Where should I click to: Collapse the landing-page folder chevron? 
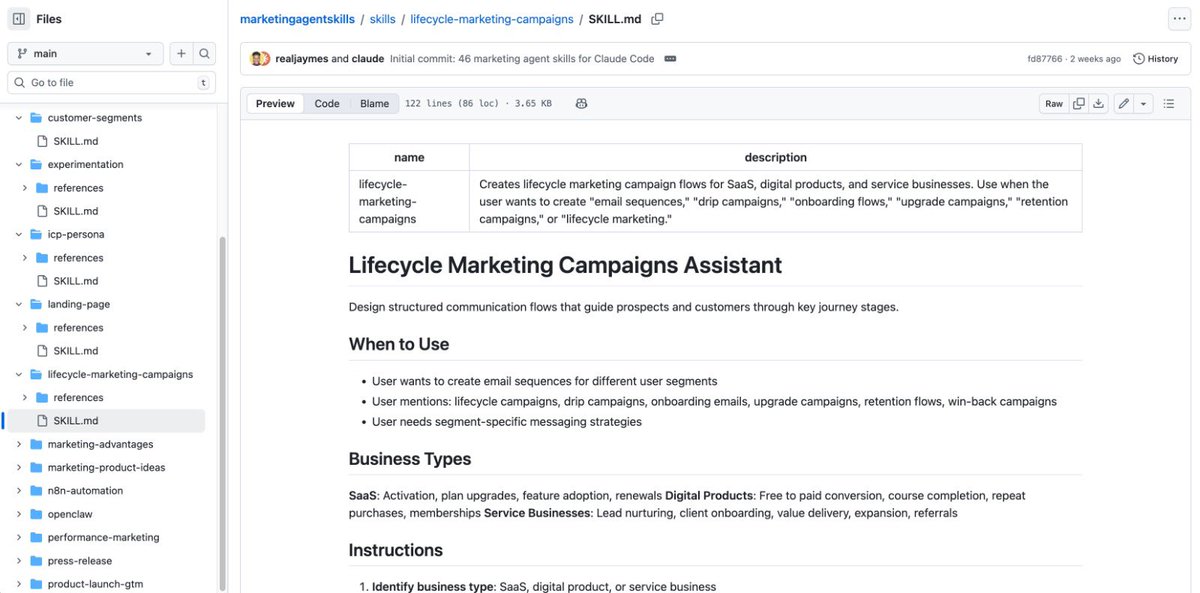click(x=18, y=304)
